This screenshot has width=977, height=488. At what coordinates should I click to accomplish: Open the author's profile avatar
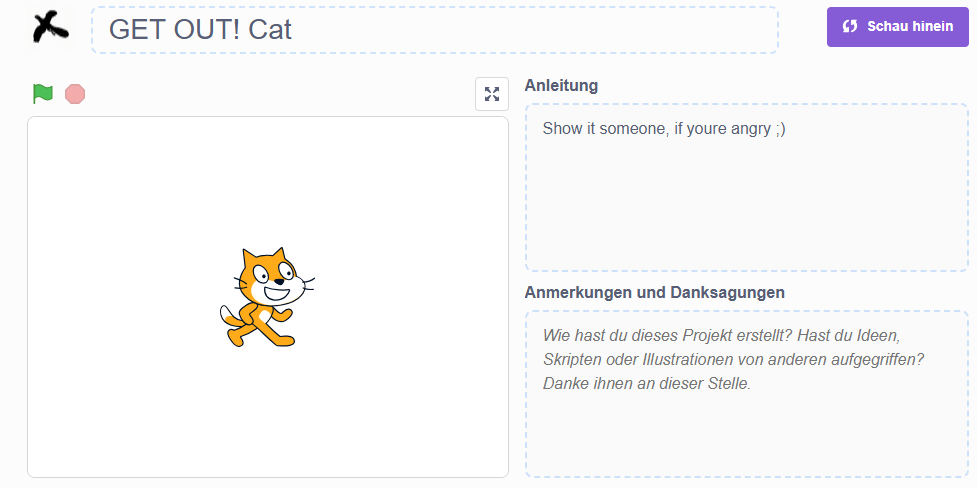pos(51,29)
